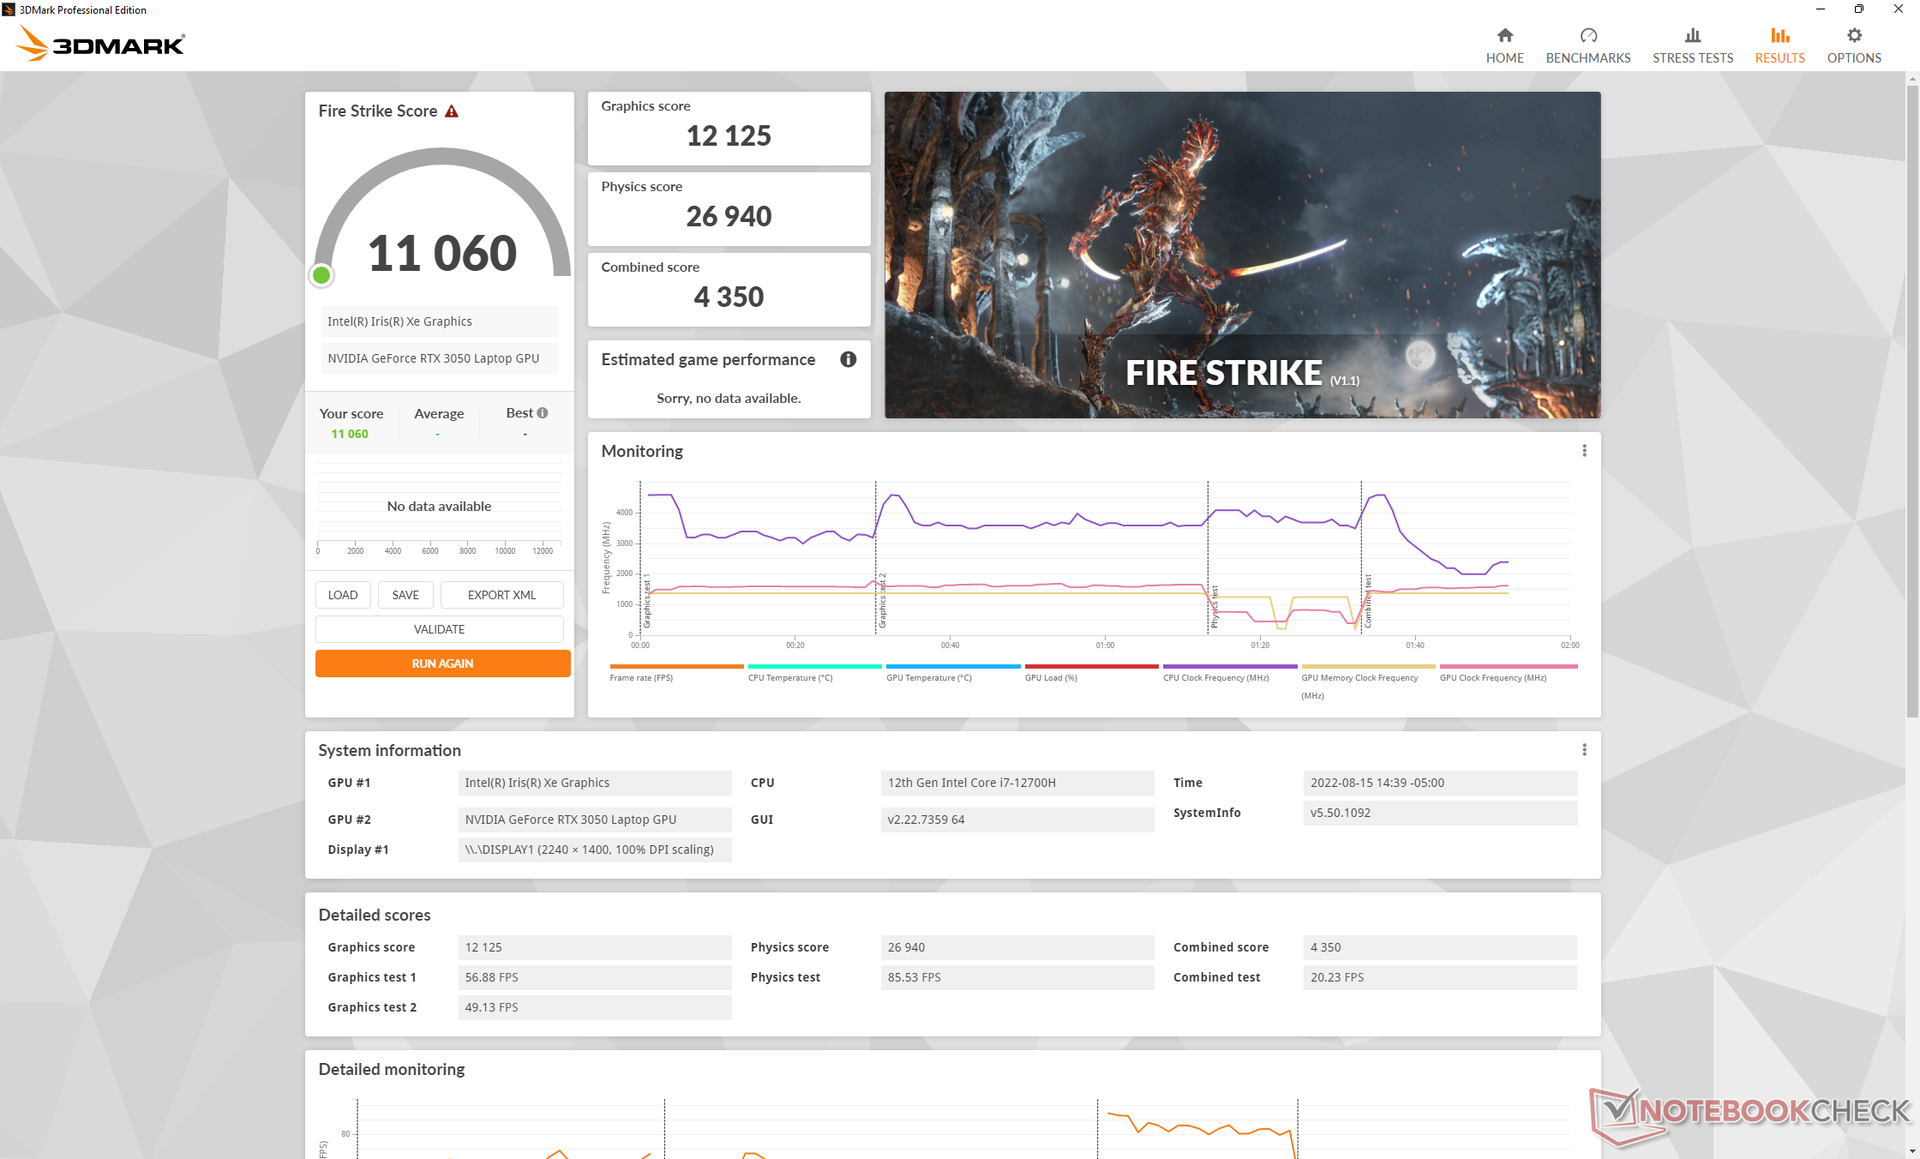Switch to the Results tab
This screenshot has width=1920, height=1159.
pos(1779,45)
